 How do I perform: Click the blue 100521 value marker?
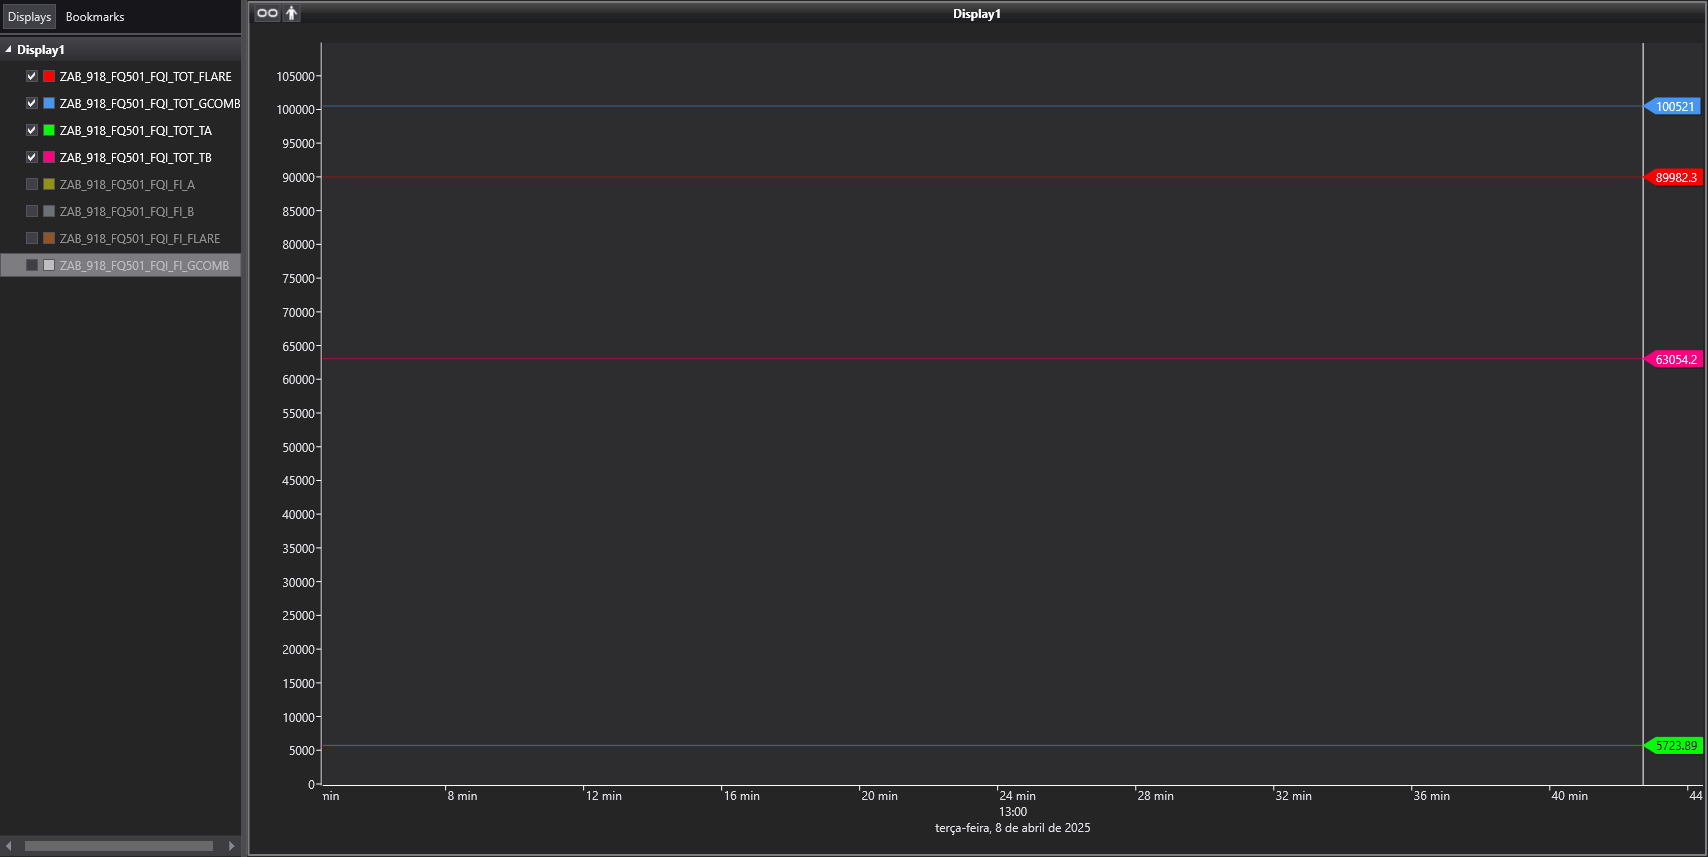(x=1673, y=106)
